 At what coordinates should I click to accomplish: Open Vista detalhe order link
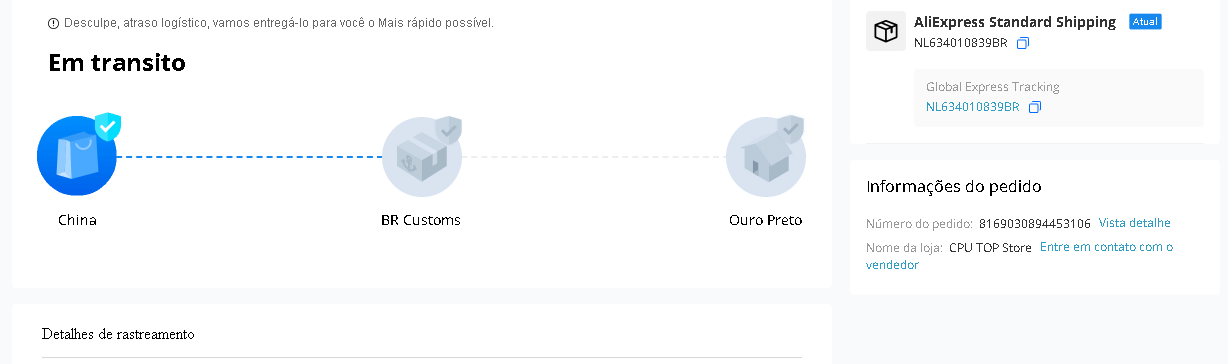tap(1134, 223)
